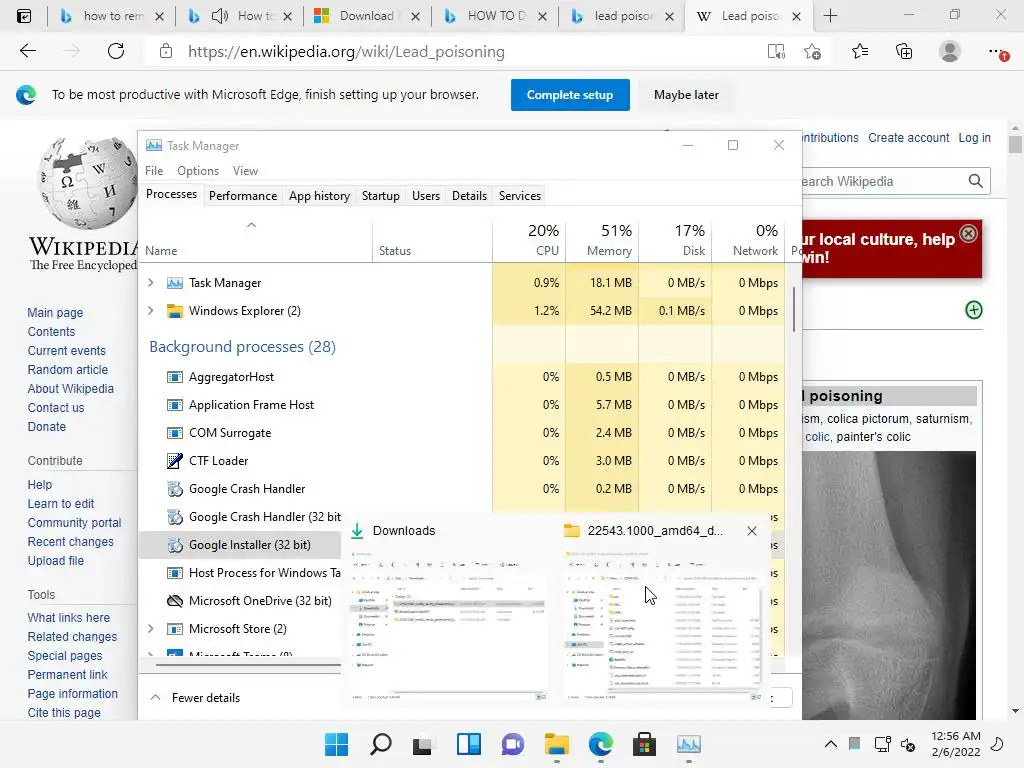
Task: Click the green plus circle icon
Action: 973,310
